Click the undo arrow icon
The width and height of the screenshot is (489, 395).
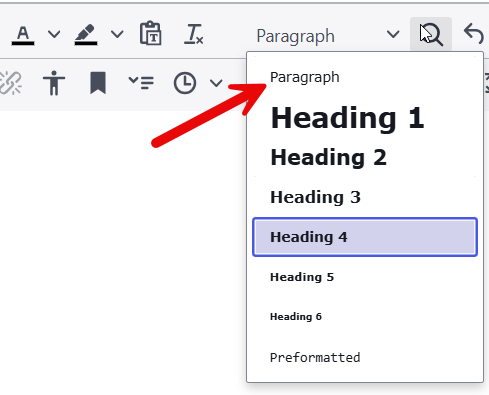(x=474, y=34)
